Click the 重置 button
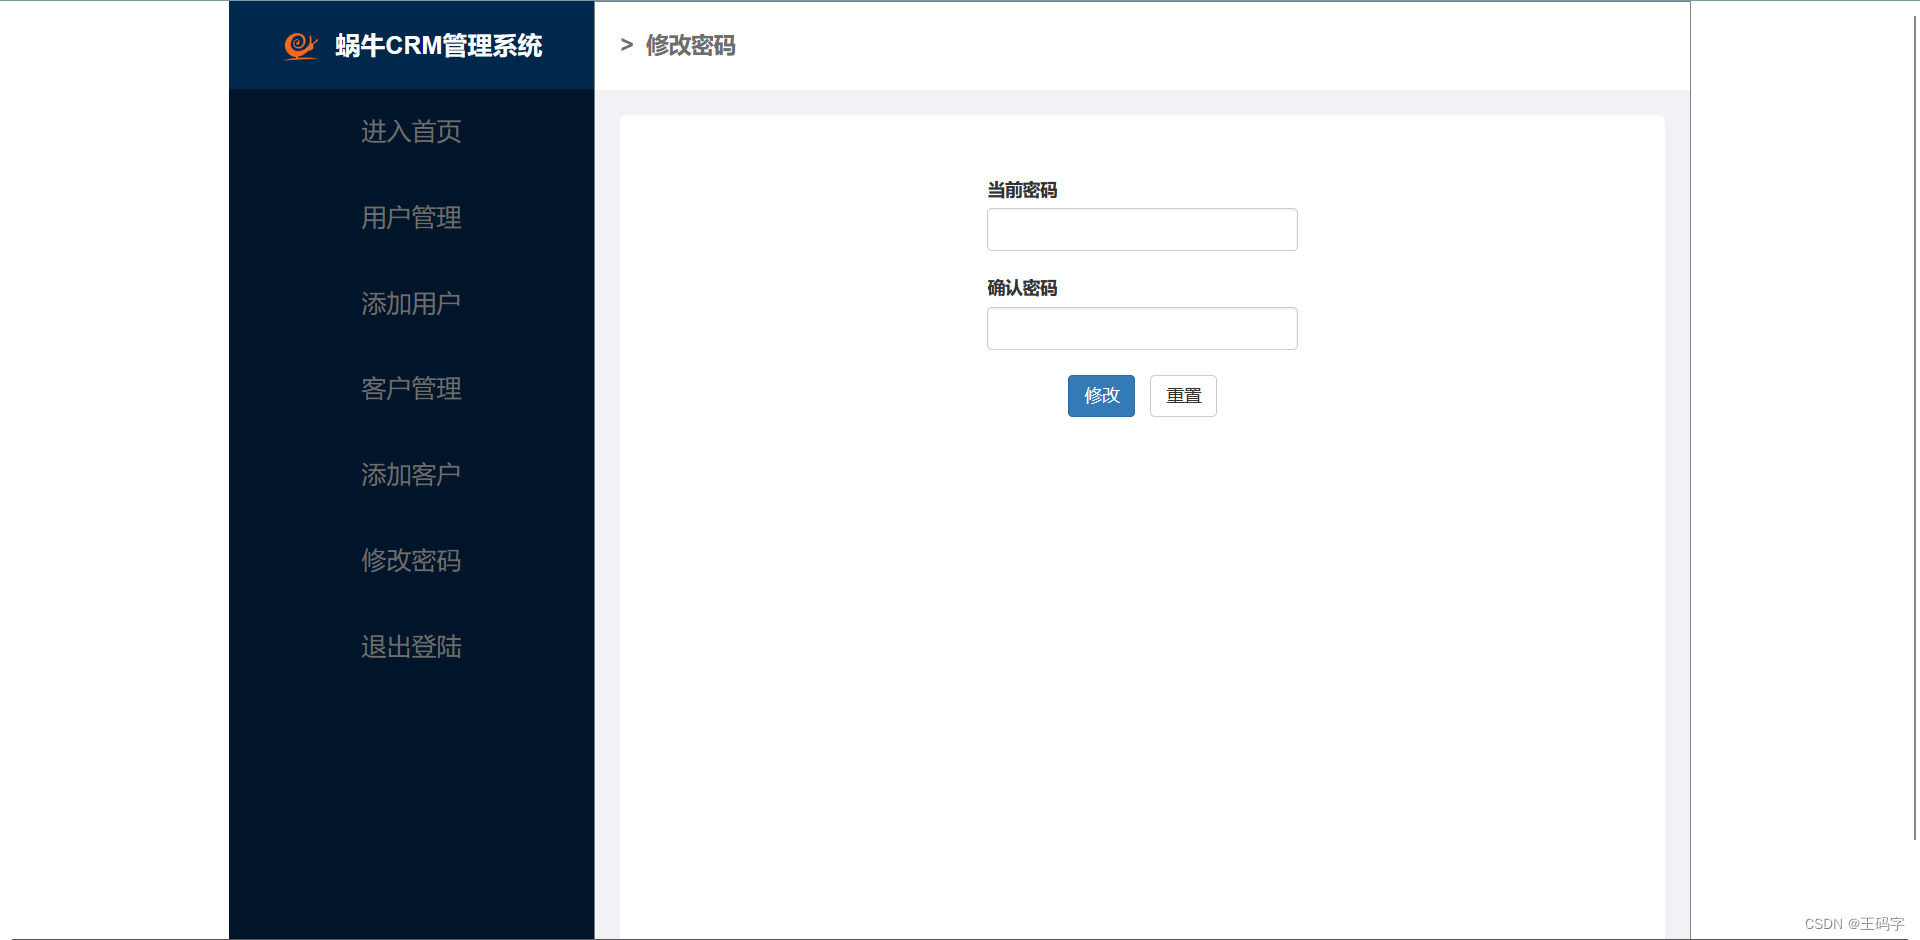The width and height of the screenshot is (1920, 940). tap(1183, 396)
